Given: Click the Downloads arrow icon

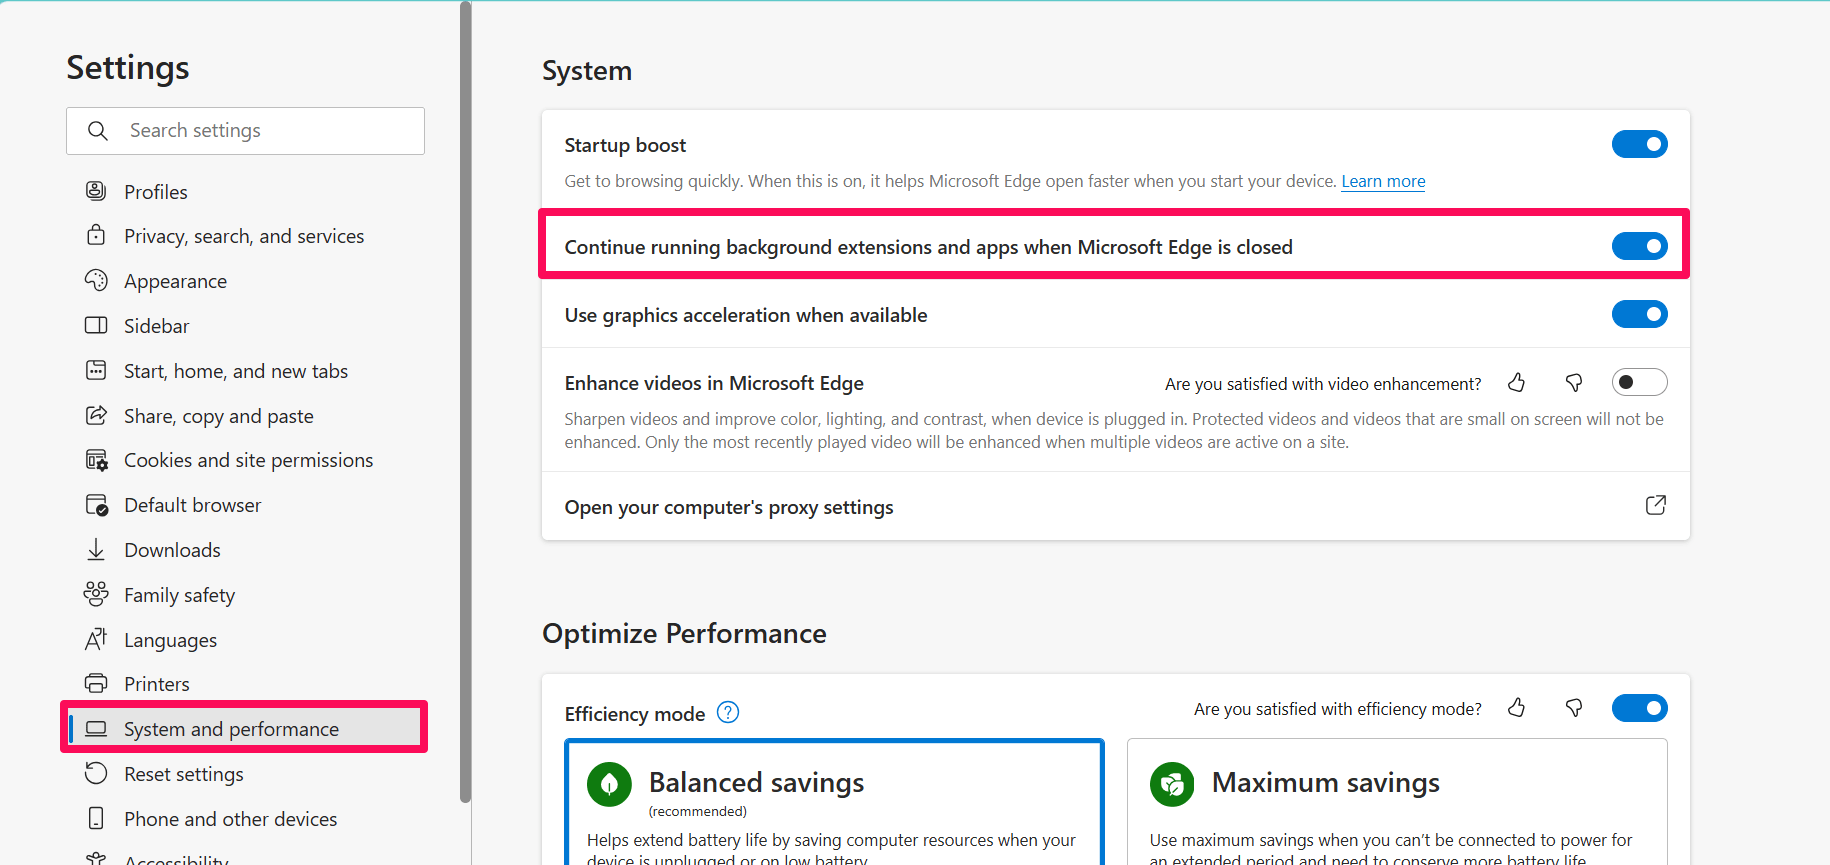Looking at the screenshot, I should (96, 549).
